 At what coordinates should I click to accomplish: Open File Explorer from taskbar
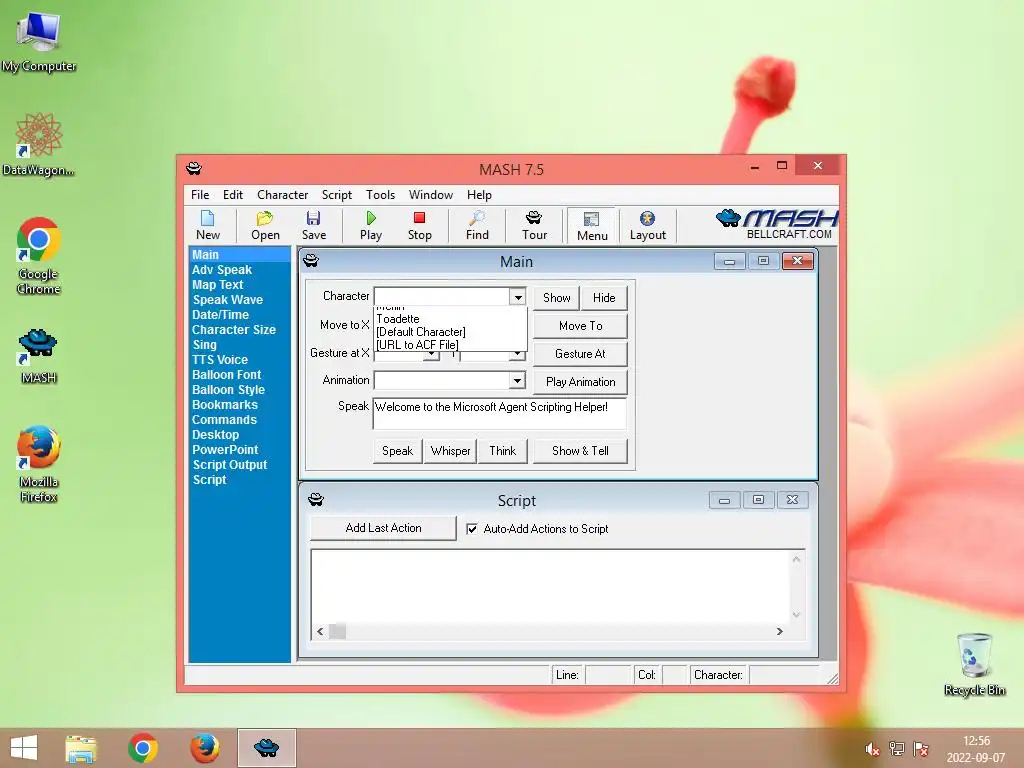click(81, 748)
